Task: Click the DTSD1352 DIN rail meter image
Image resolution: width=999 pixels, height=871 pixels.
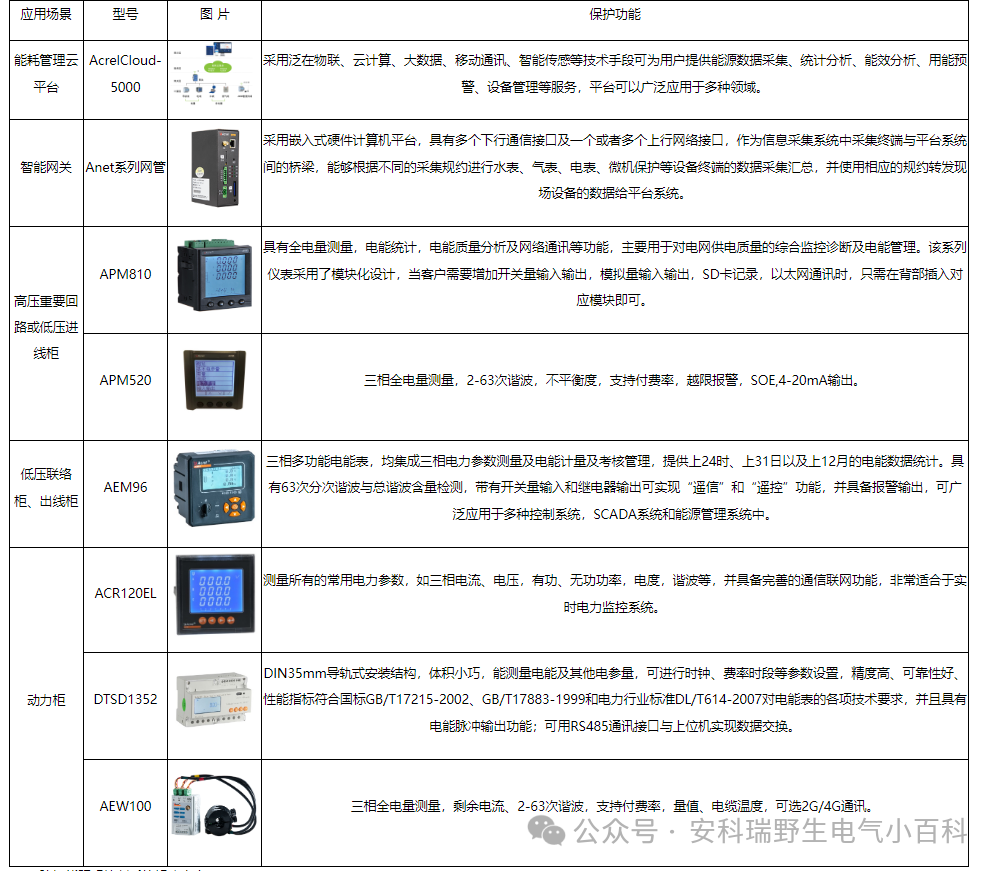Action: pos(213,699)
